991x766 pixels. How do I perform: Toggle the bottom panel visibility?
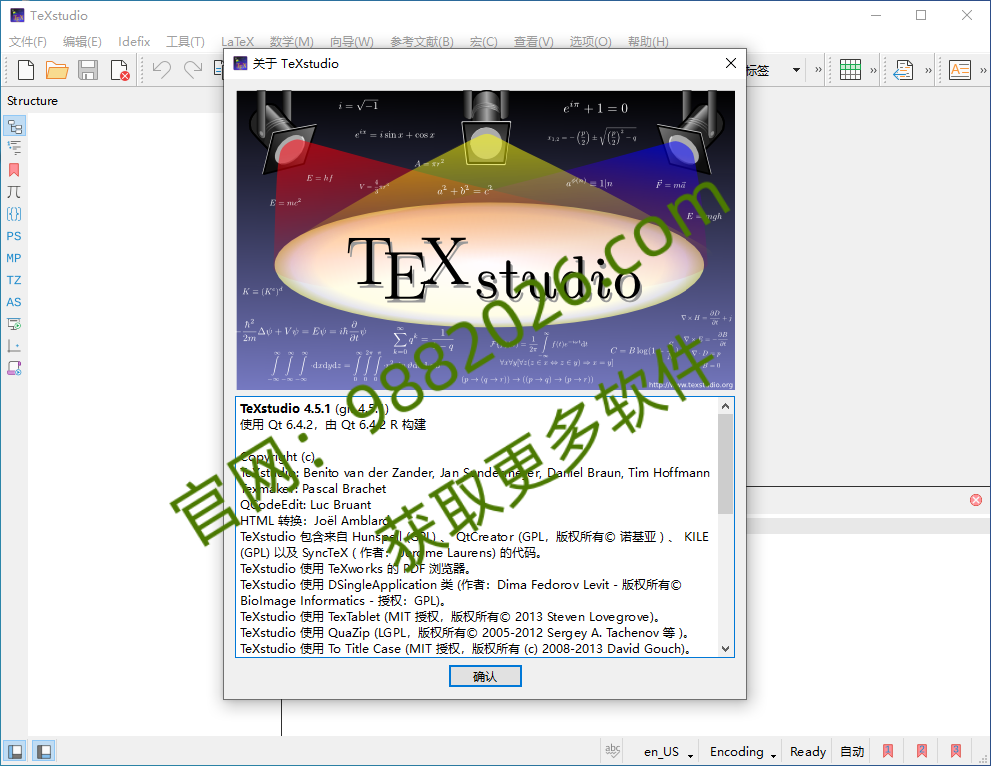pos(44,751)
